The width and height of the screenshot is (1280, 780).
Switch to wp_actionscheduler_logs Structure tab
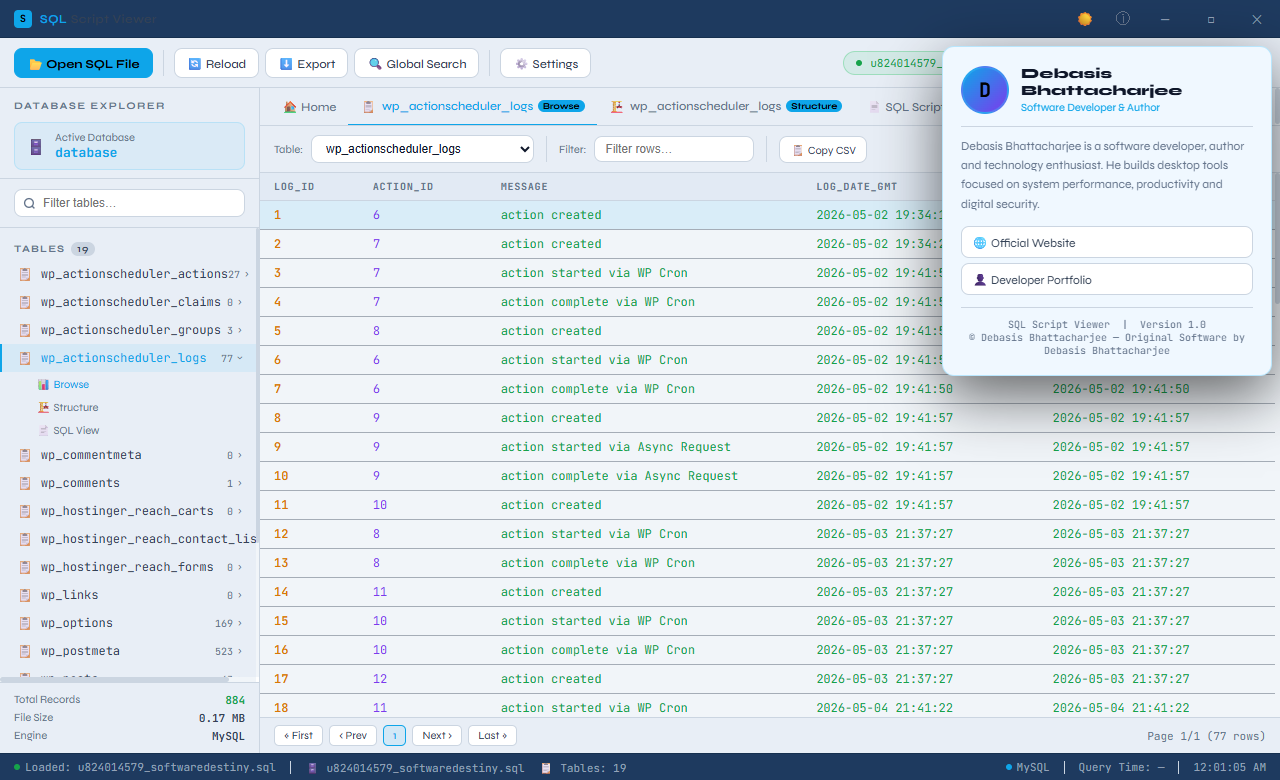tap(726, 106)
